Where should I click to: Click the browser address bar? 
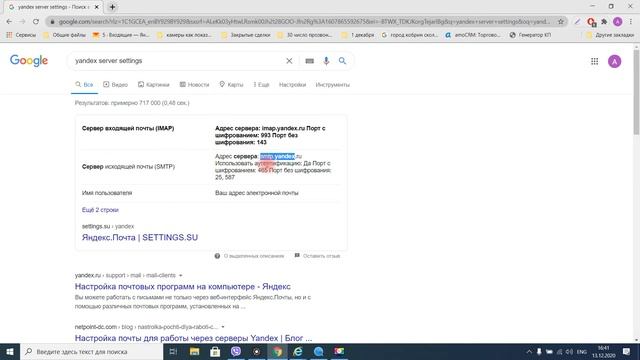click(x=304, y=22)
